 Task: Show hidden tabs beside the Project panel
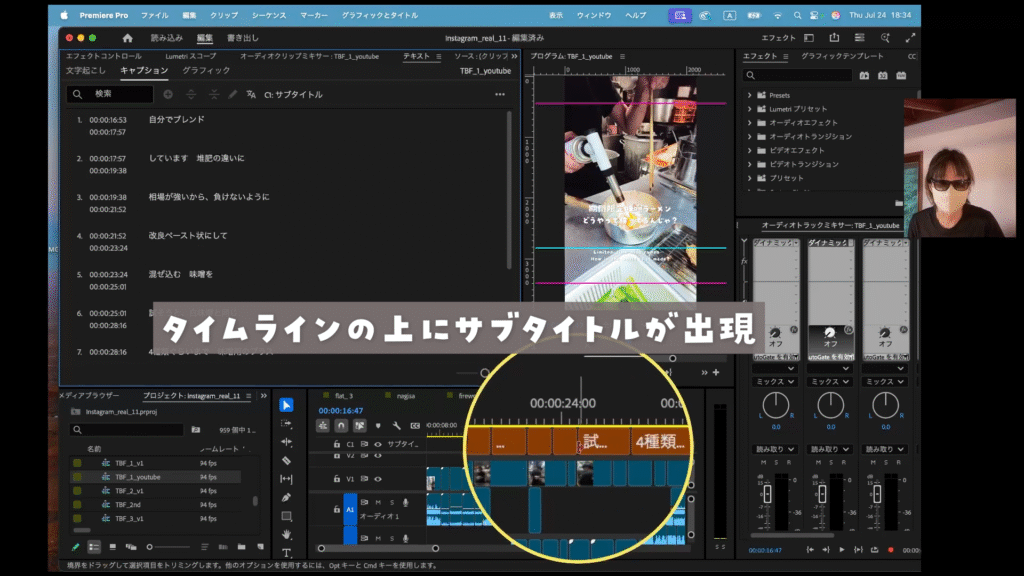pyautogui.click(x=264, y=396)
